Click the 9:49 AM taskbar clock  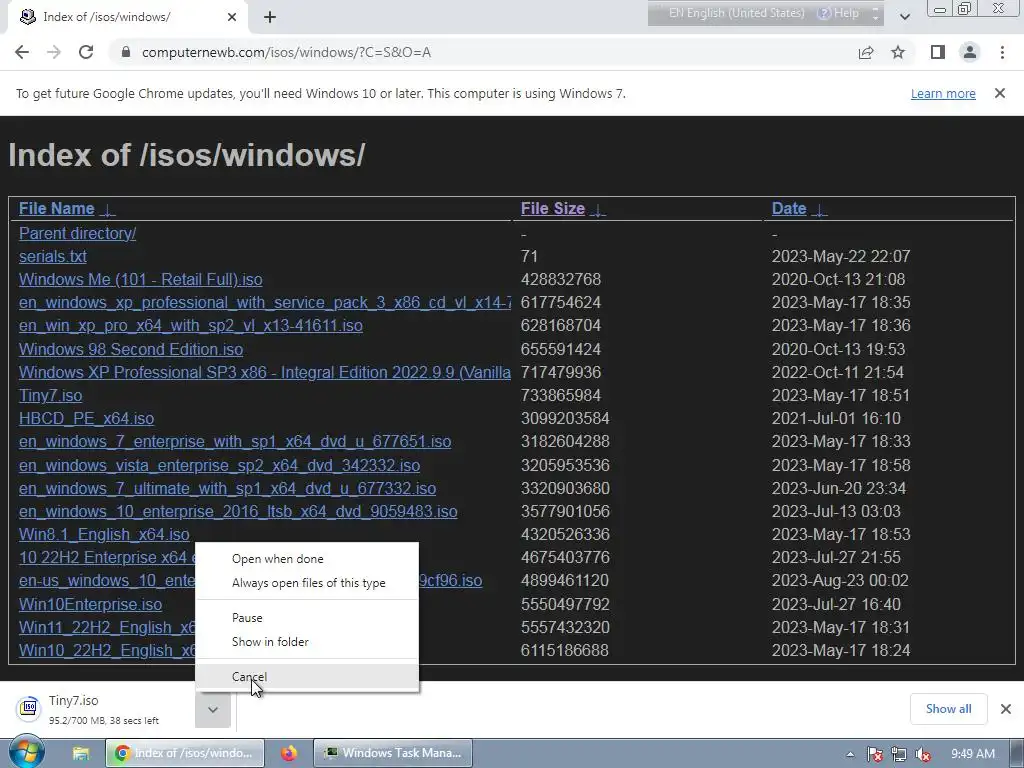pos(972,754)
